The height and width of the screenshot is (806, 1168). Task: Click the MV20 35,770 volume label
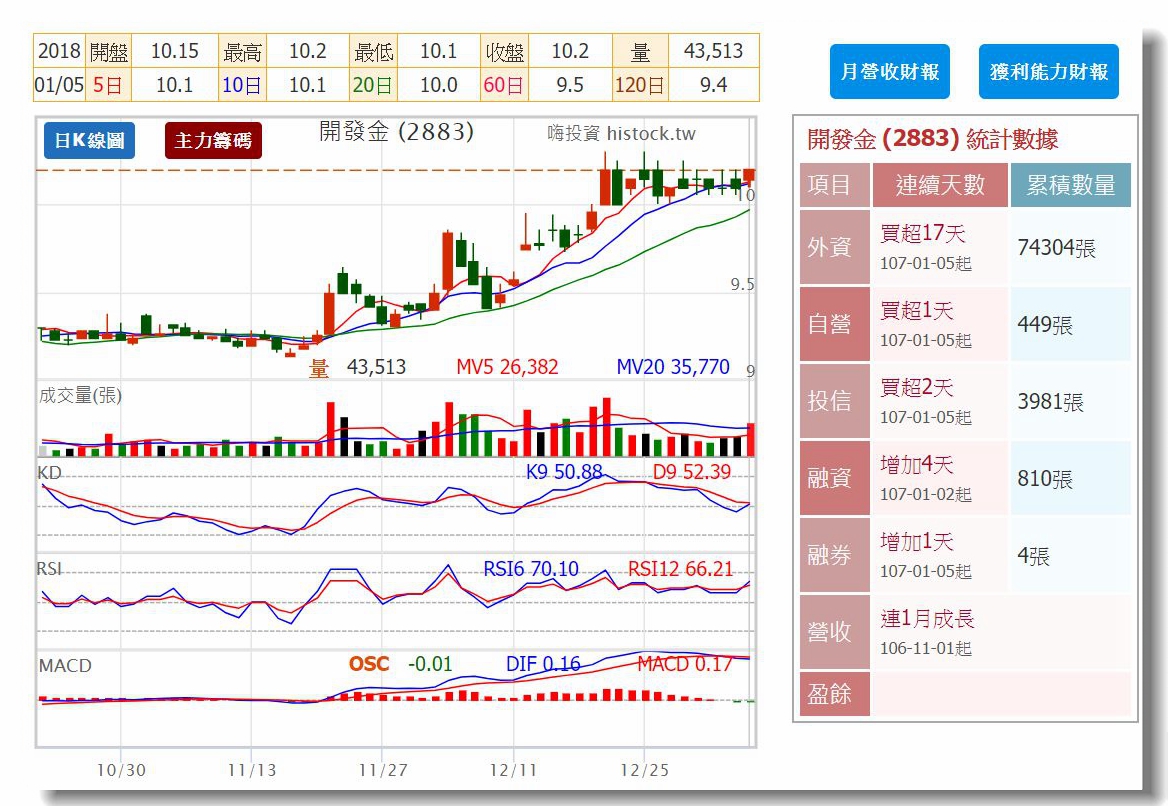tap(673, 366)
